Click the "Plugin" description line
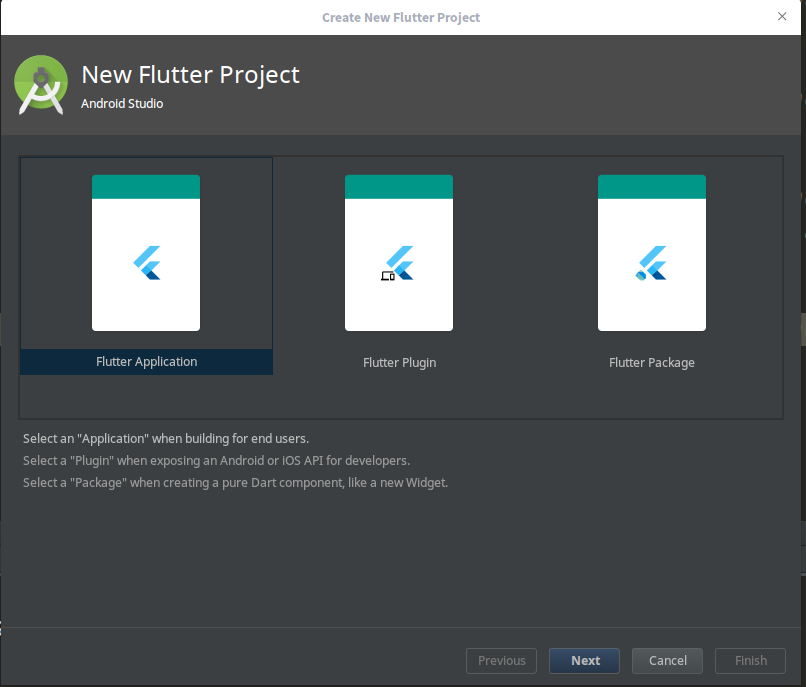The image size is (806, 687). (216, 461)
